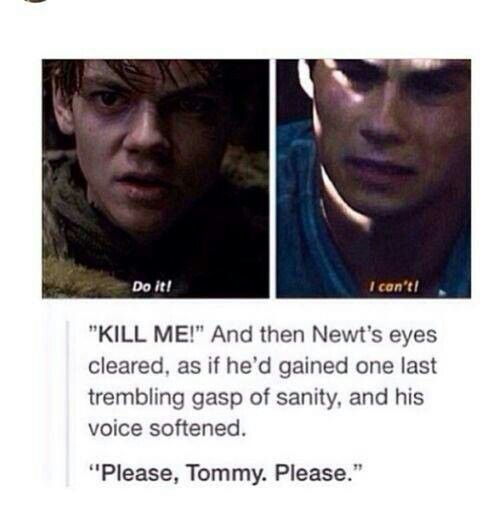
Task: Open the left photo captioned Do it!
Action: point(155,178)
